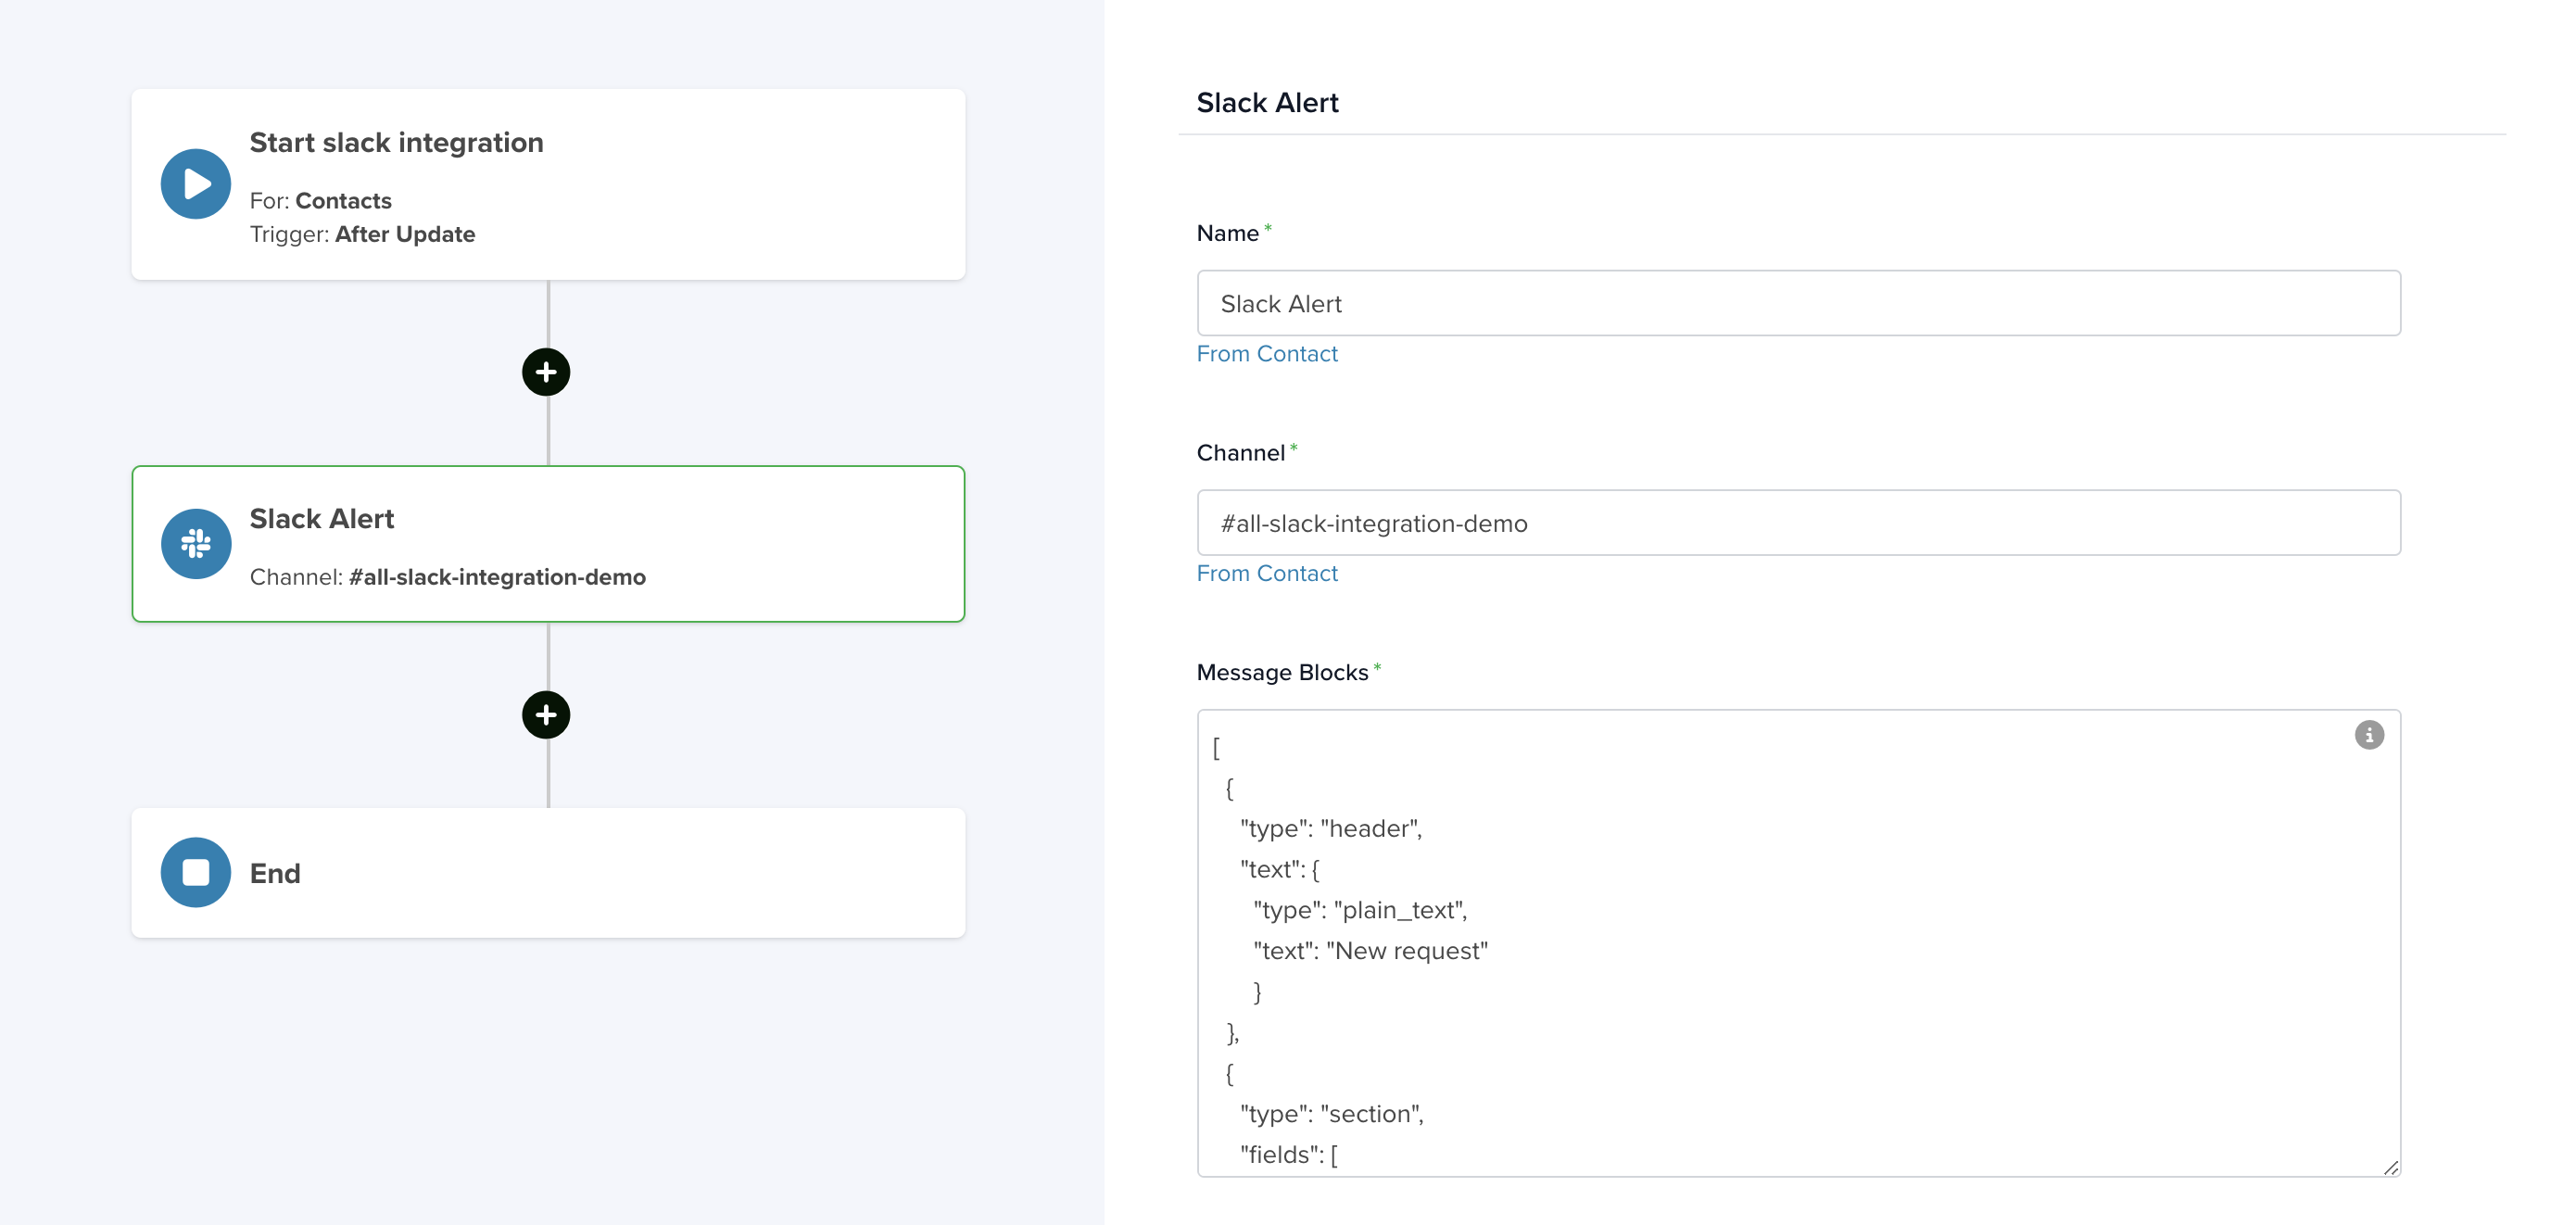Click the textarea resize handle corner
Screen dimensions: 2576x1225
[x=2390, y=1166]
